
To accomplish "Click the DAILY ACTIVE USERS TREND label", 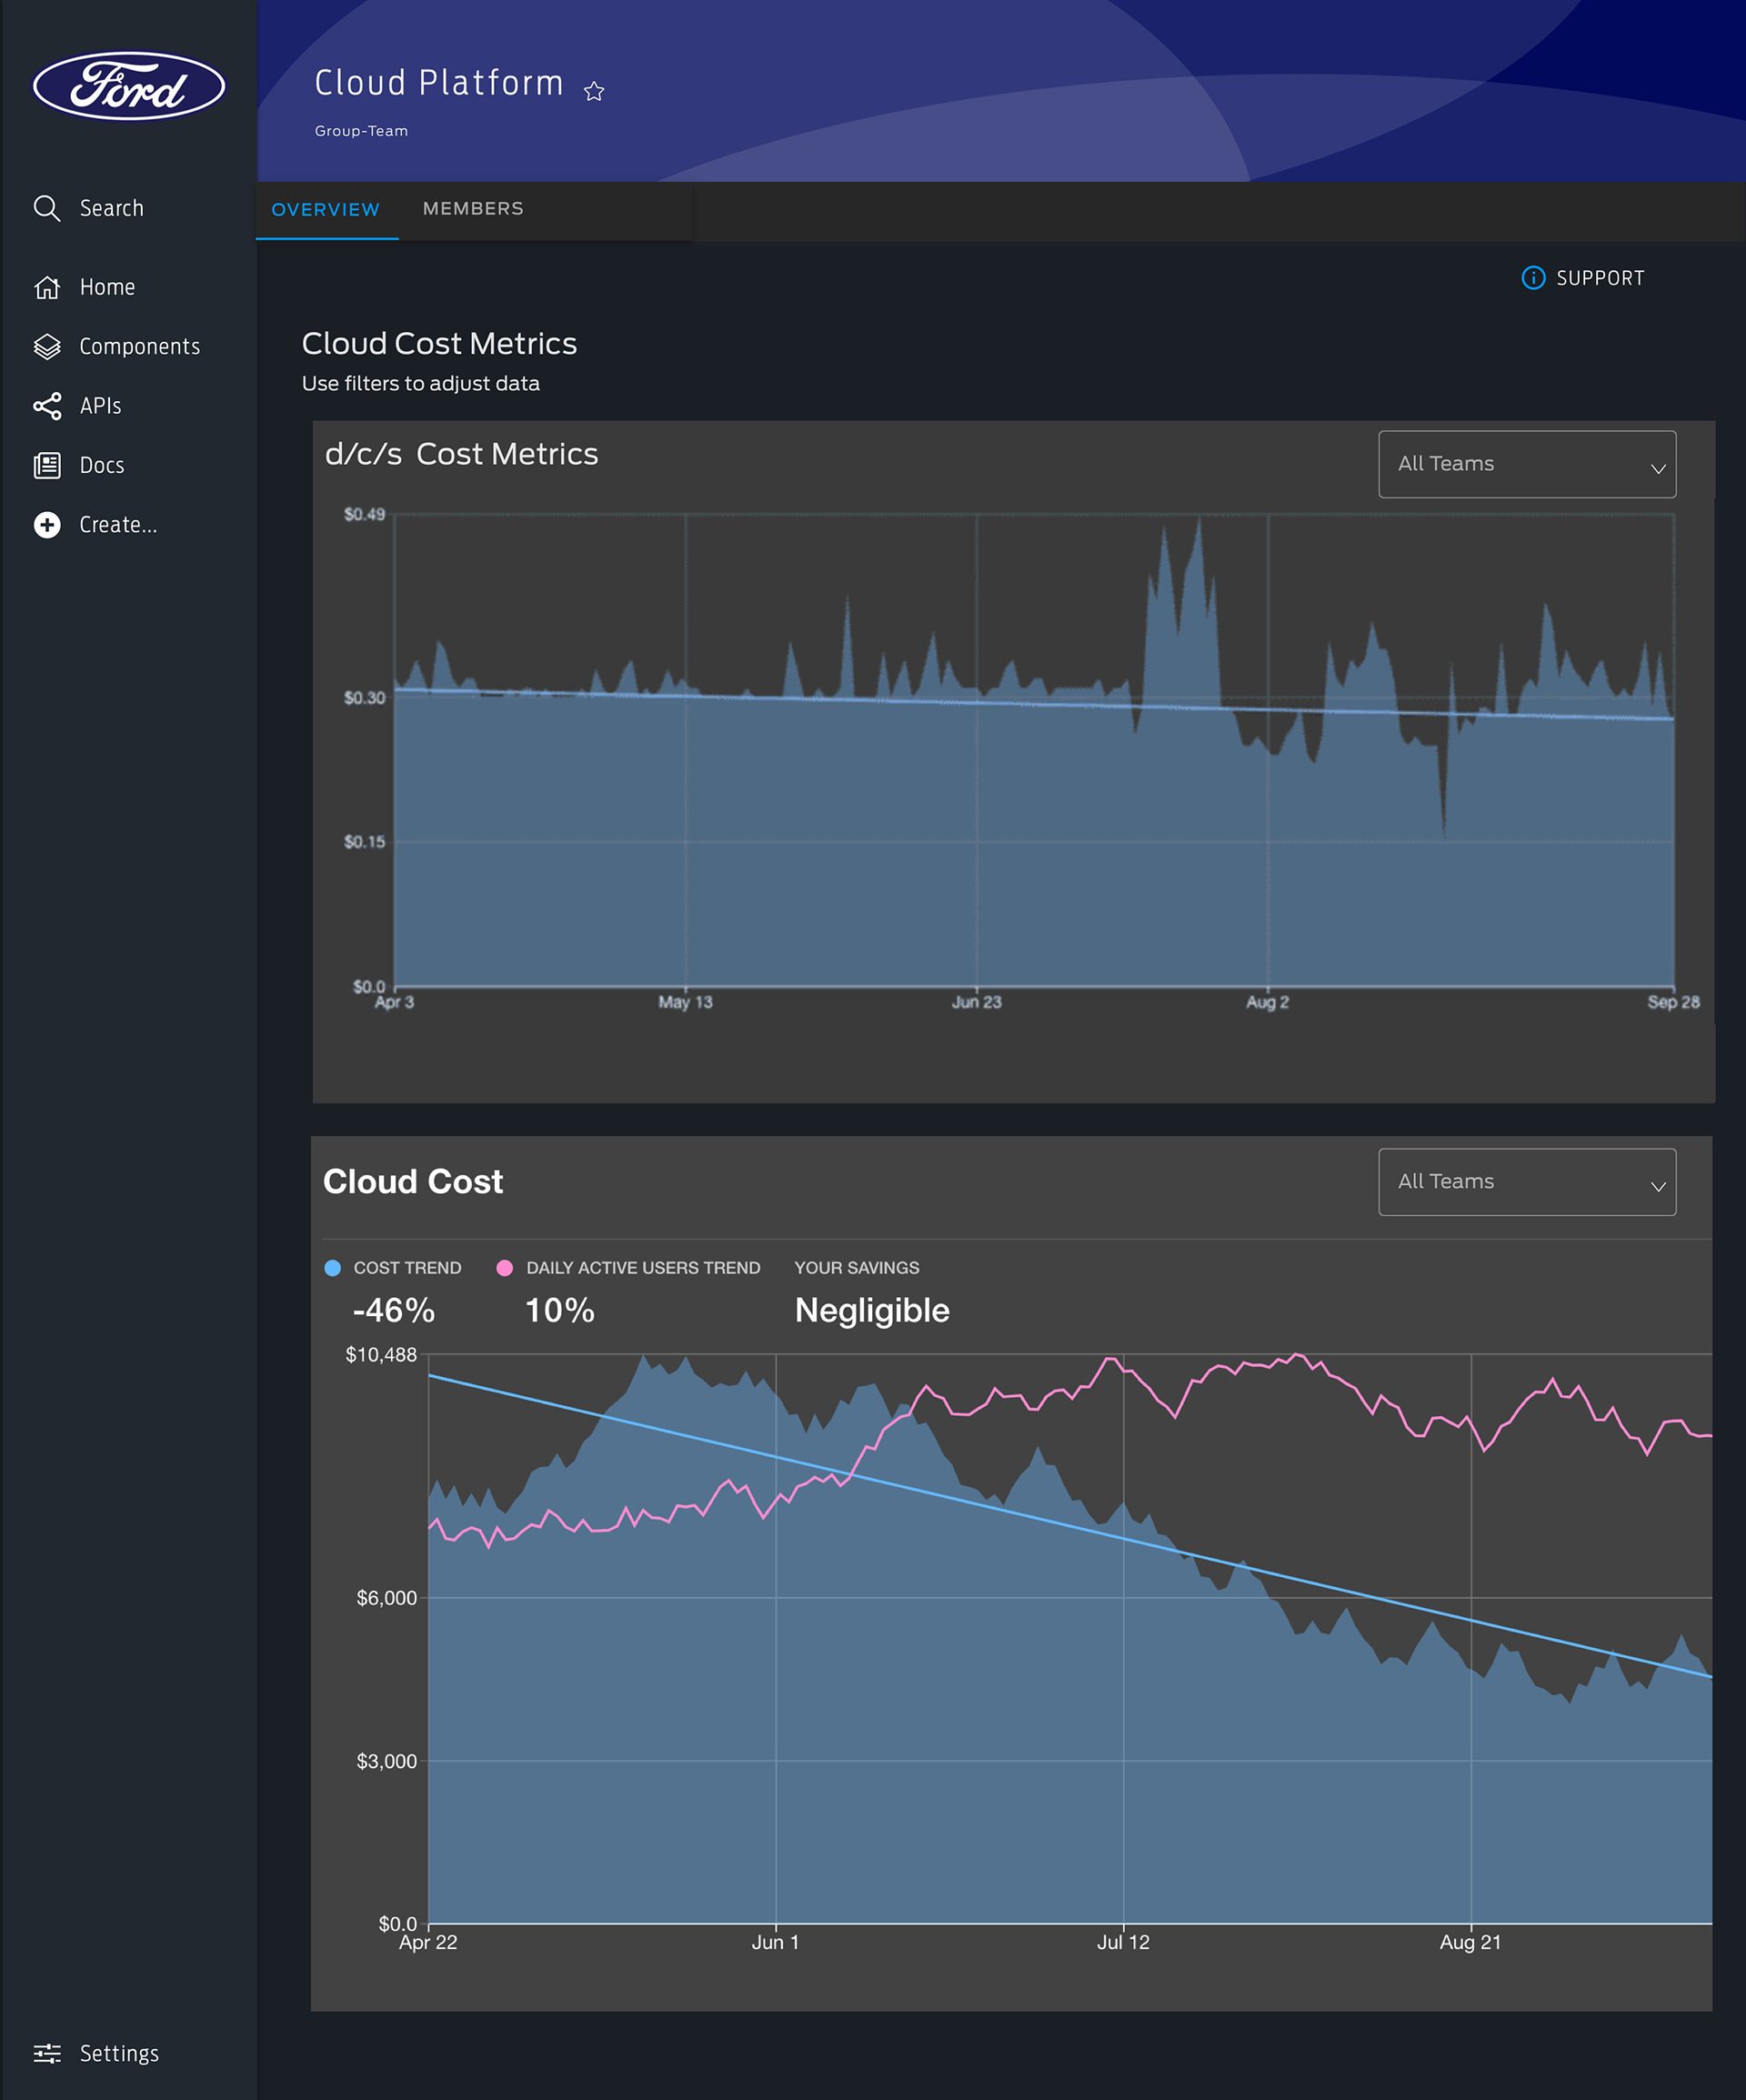I will pyautogui.click(x=643, y=1268).
